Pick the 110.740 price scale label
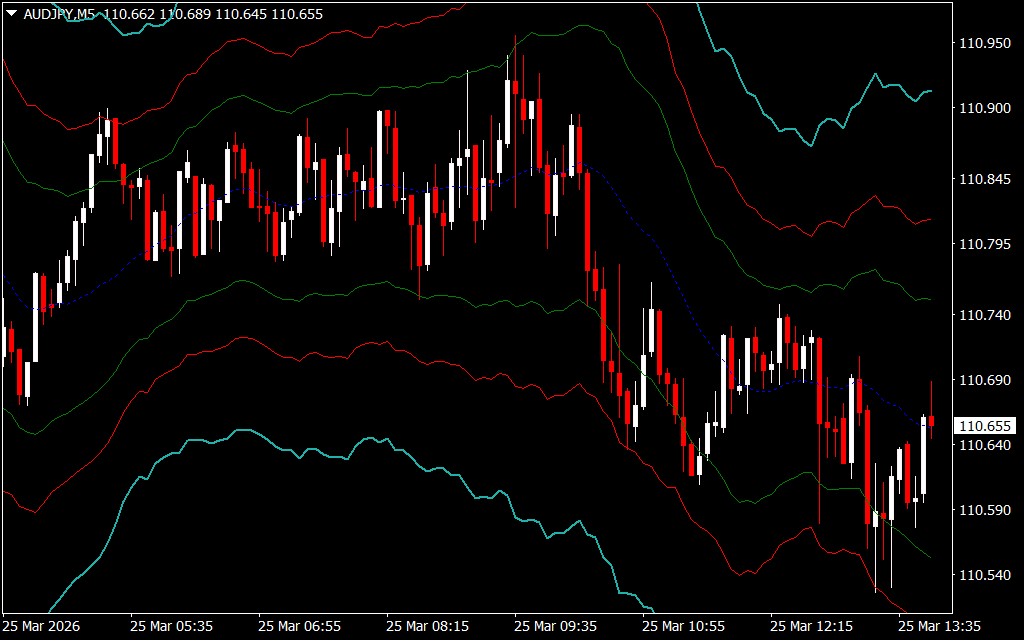 tap(983, 315)
